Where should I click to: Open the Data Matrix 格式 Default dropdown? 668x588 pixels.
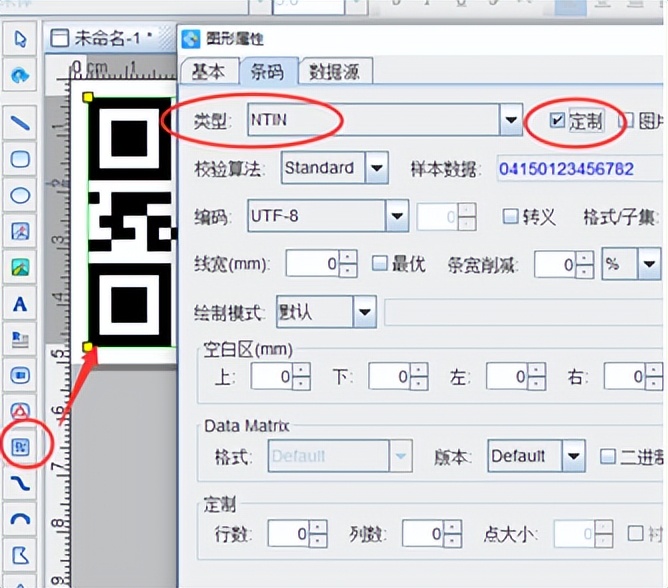(x=400, y=456)
